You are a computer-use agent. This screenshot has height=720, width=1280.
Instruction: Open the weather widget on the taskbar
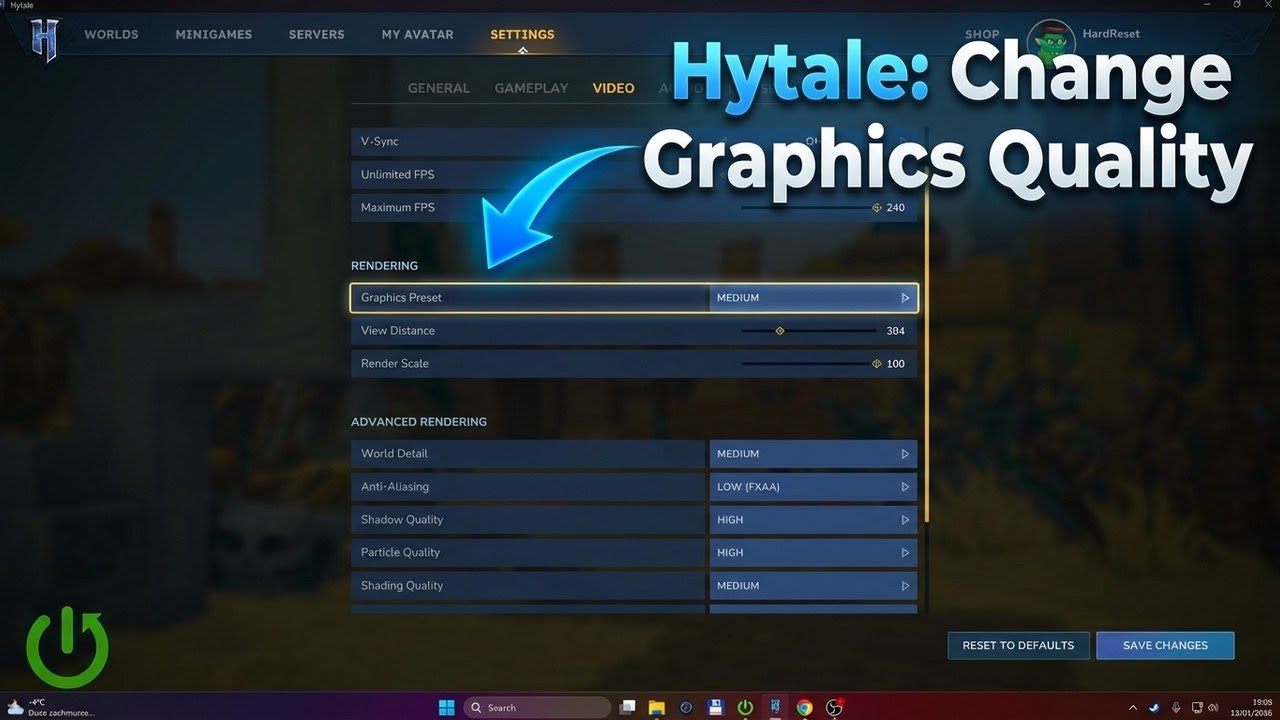coord(48,707)
